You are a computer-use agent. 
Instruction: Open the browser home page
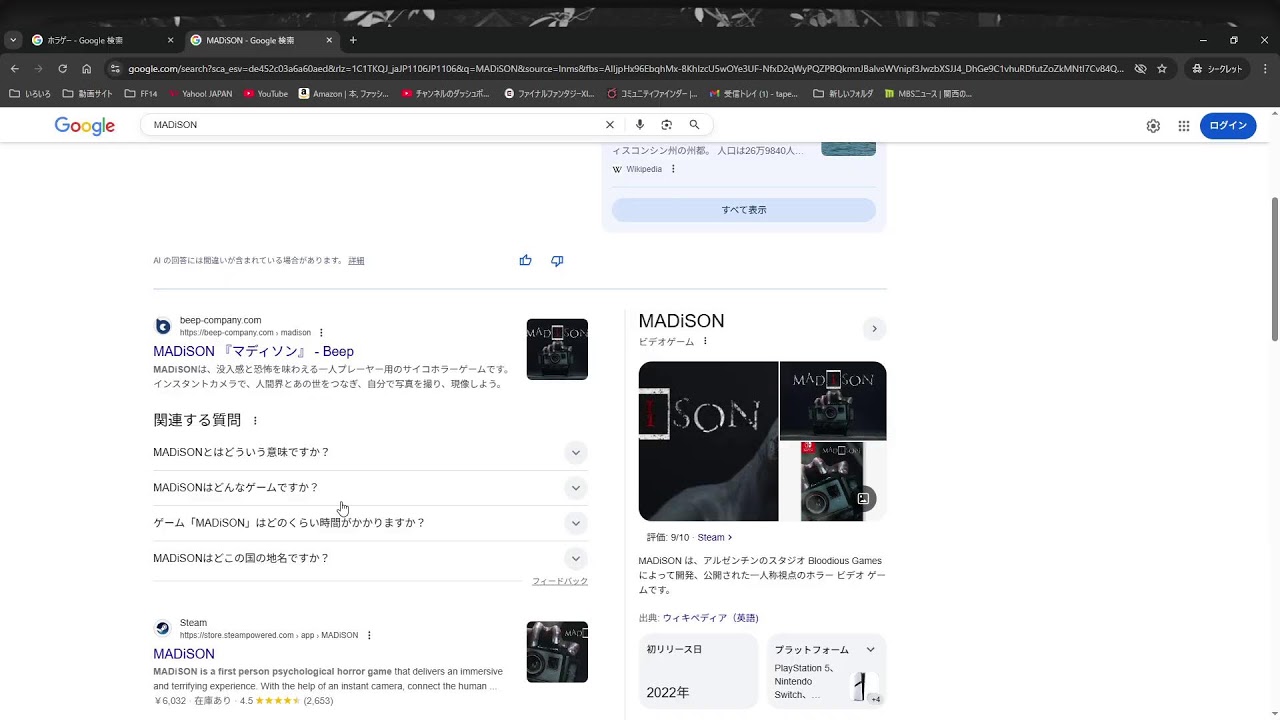(x=87, y=69)
